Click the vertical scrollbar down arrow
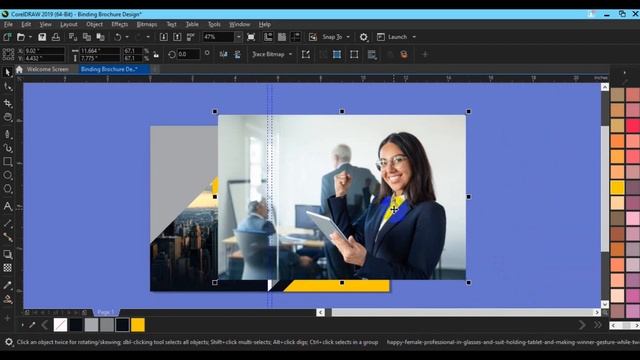Viewport: 640px width, 360px height. click(x=605, y=304)
